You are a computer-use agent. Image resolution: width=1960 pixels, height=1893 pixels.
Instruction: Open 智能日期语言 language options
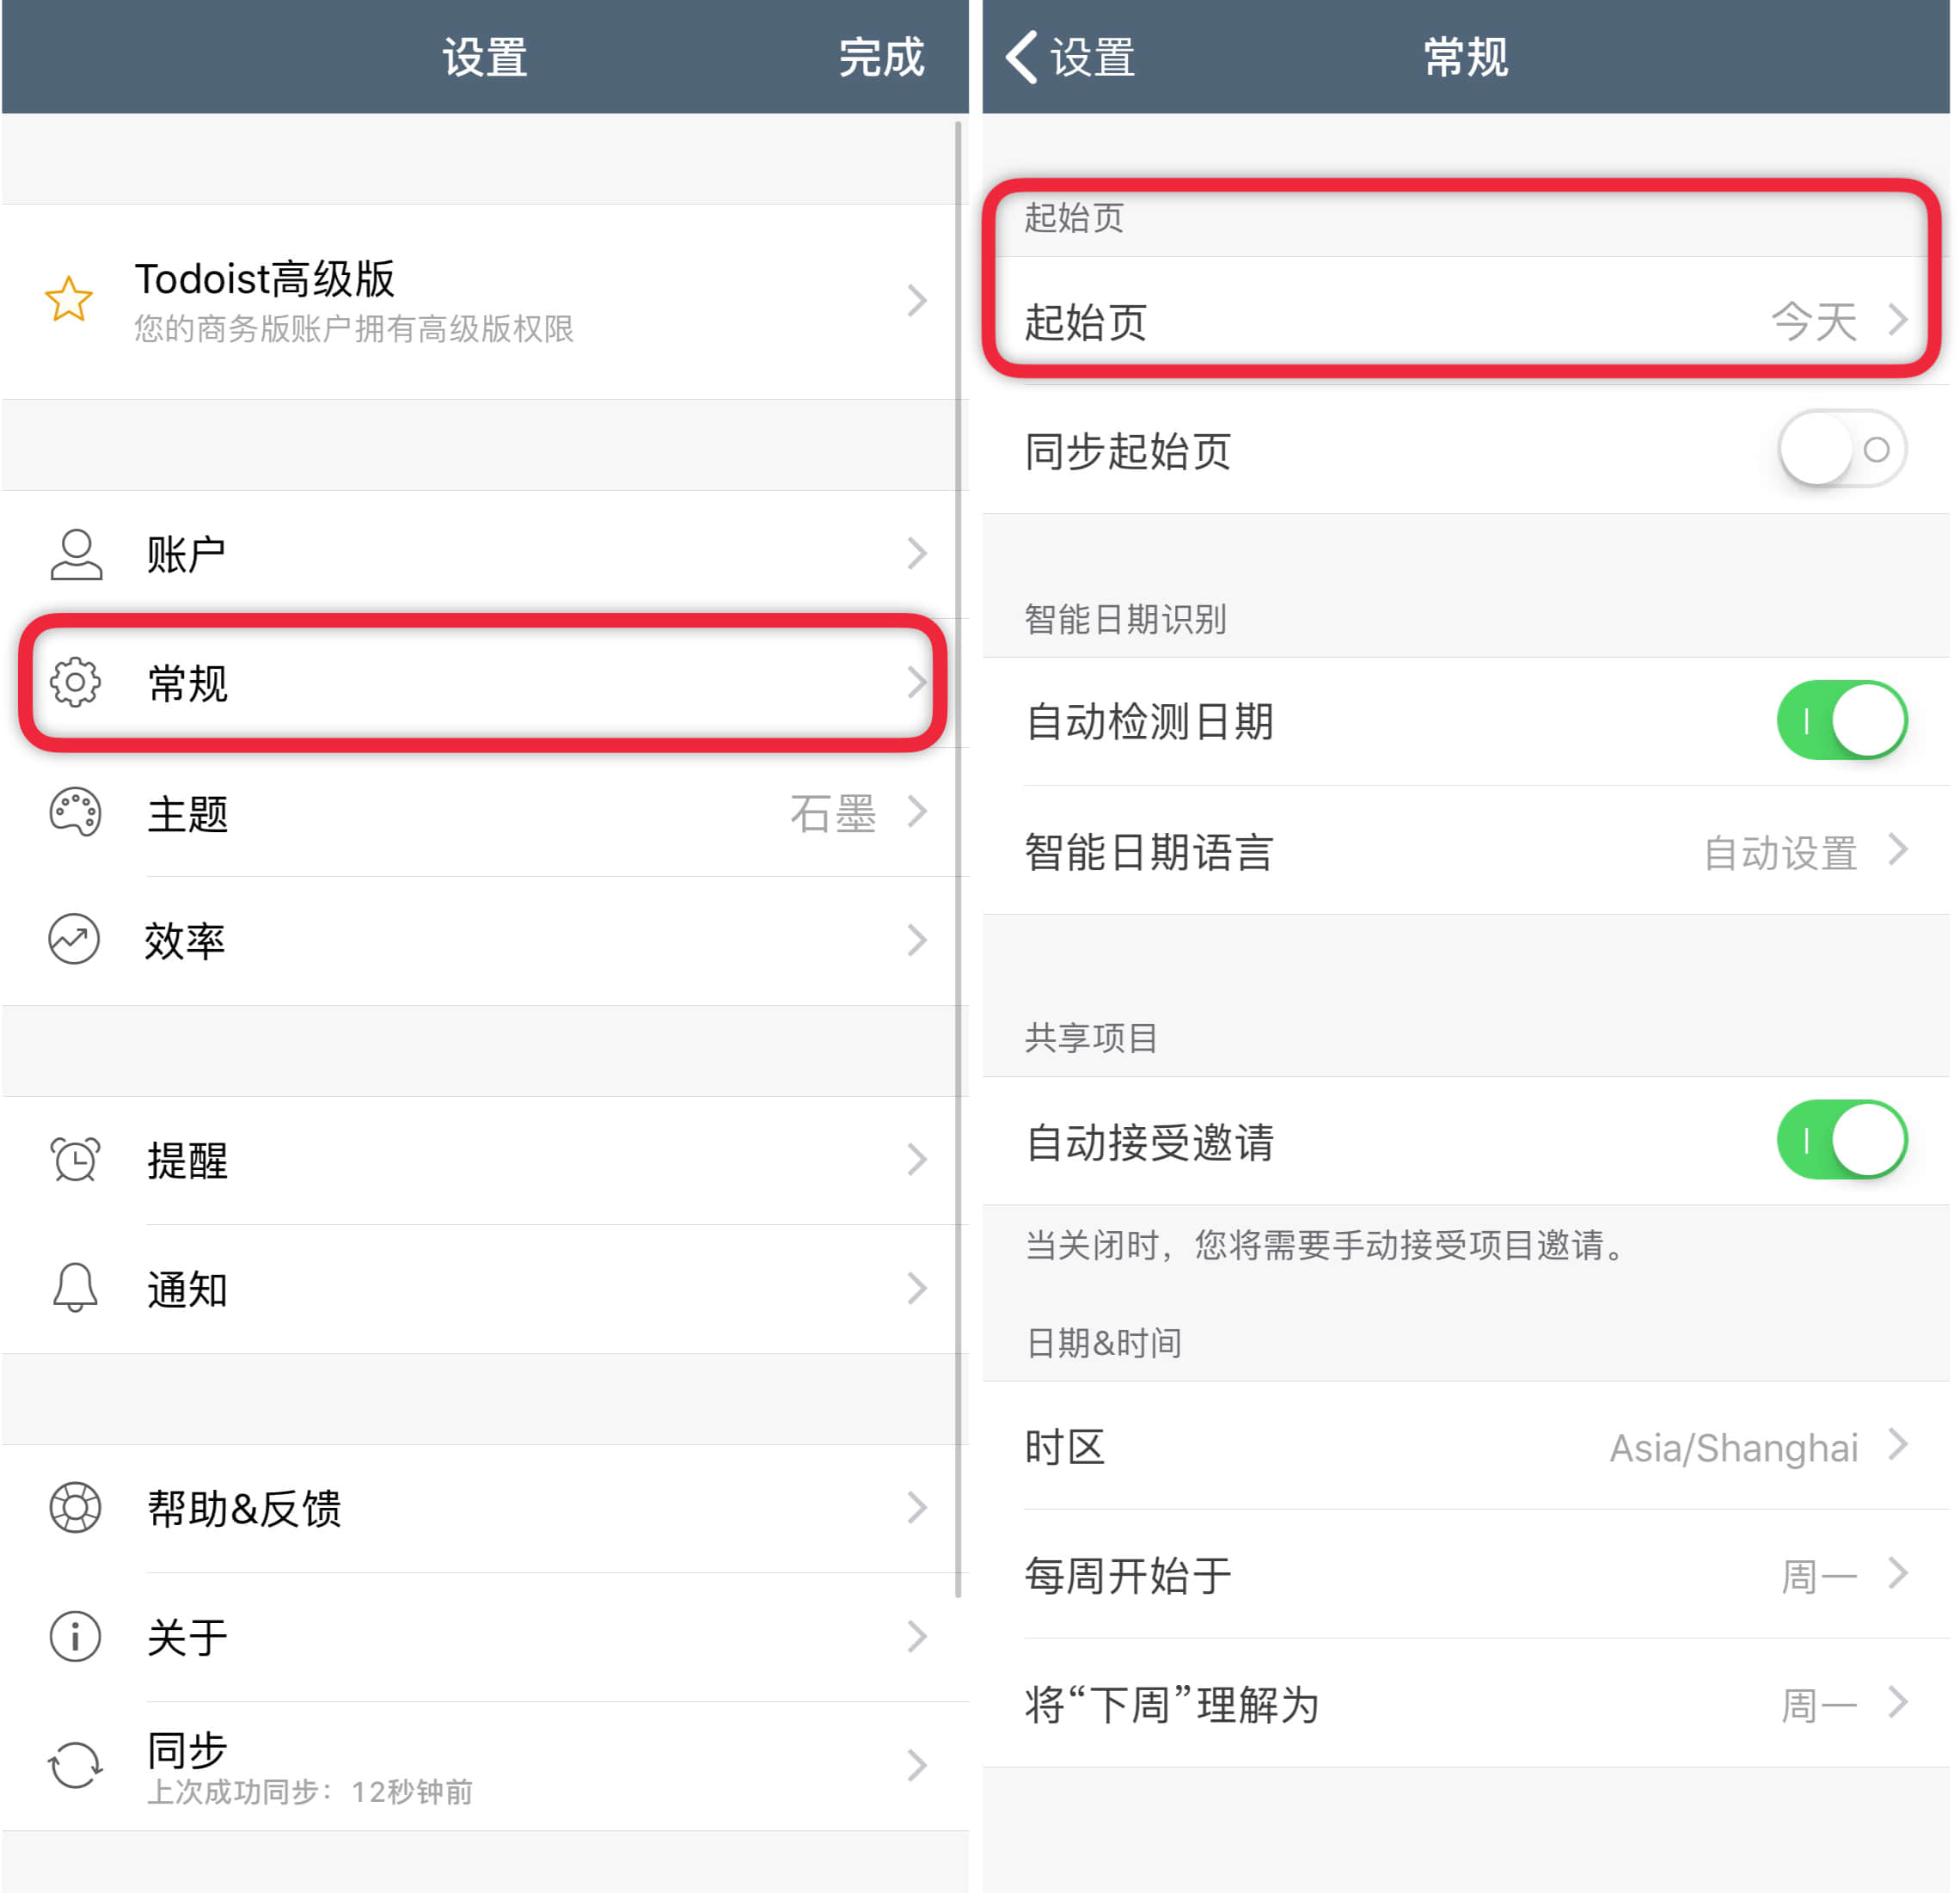click(x=1466, y=851)
